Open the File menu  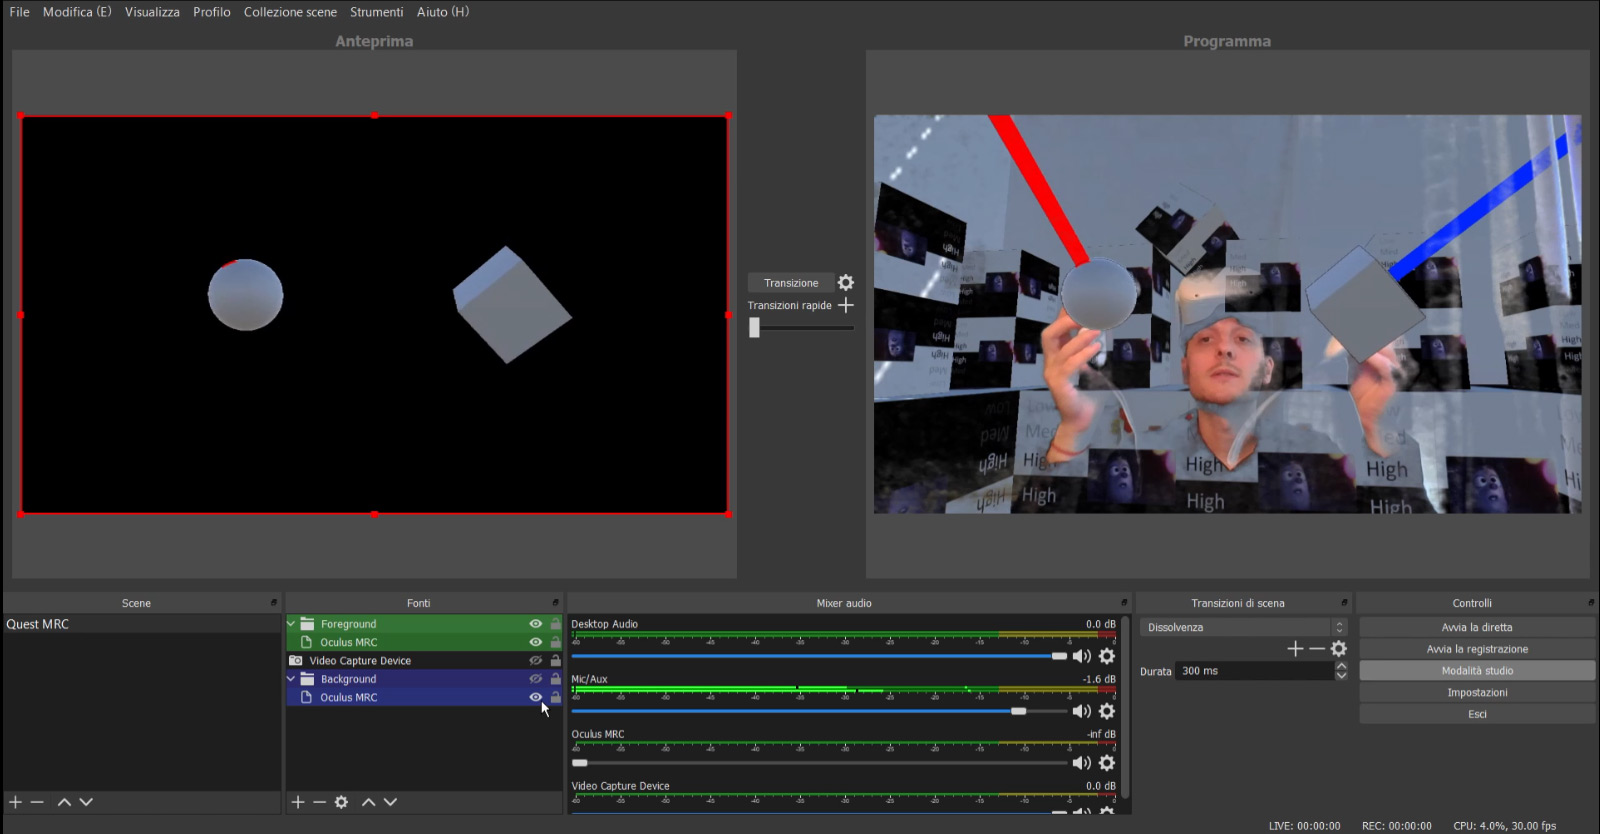[19, 12]
